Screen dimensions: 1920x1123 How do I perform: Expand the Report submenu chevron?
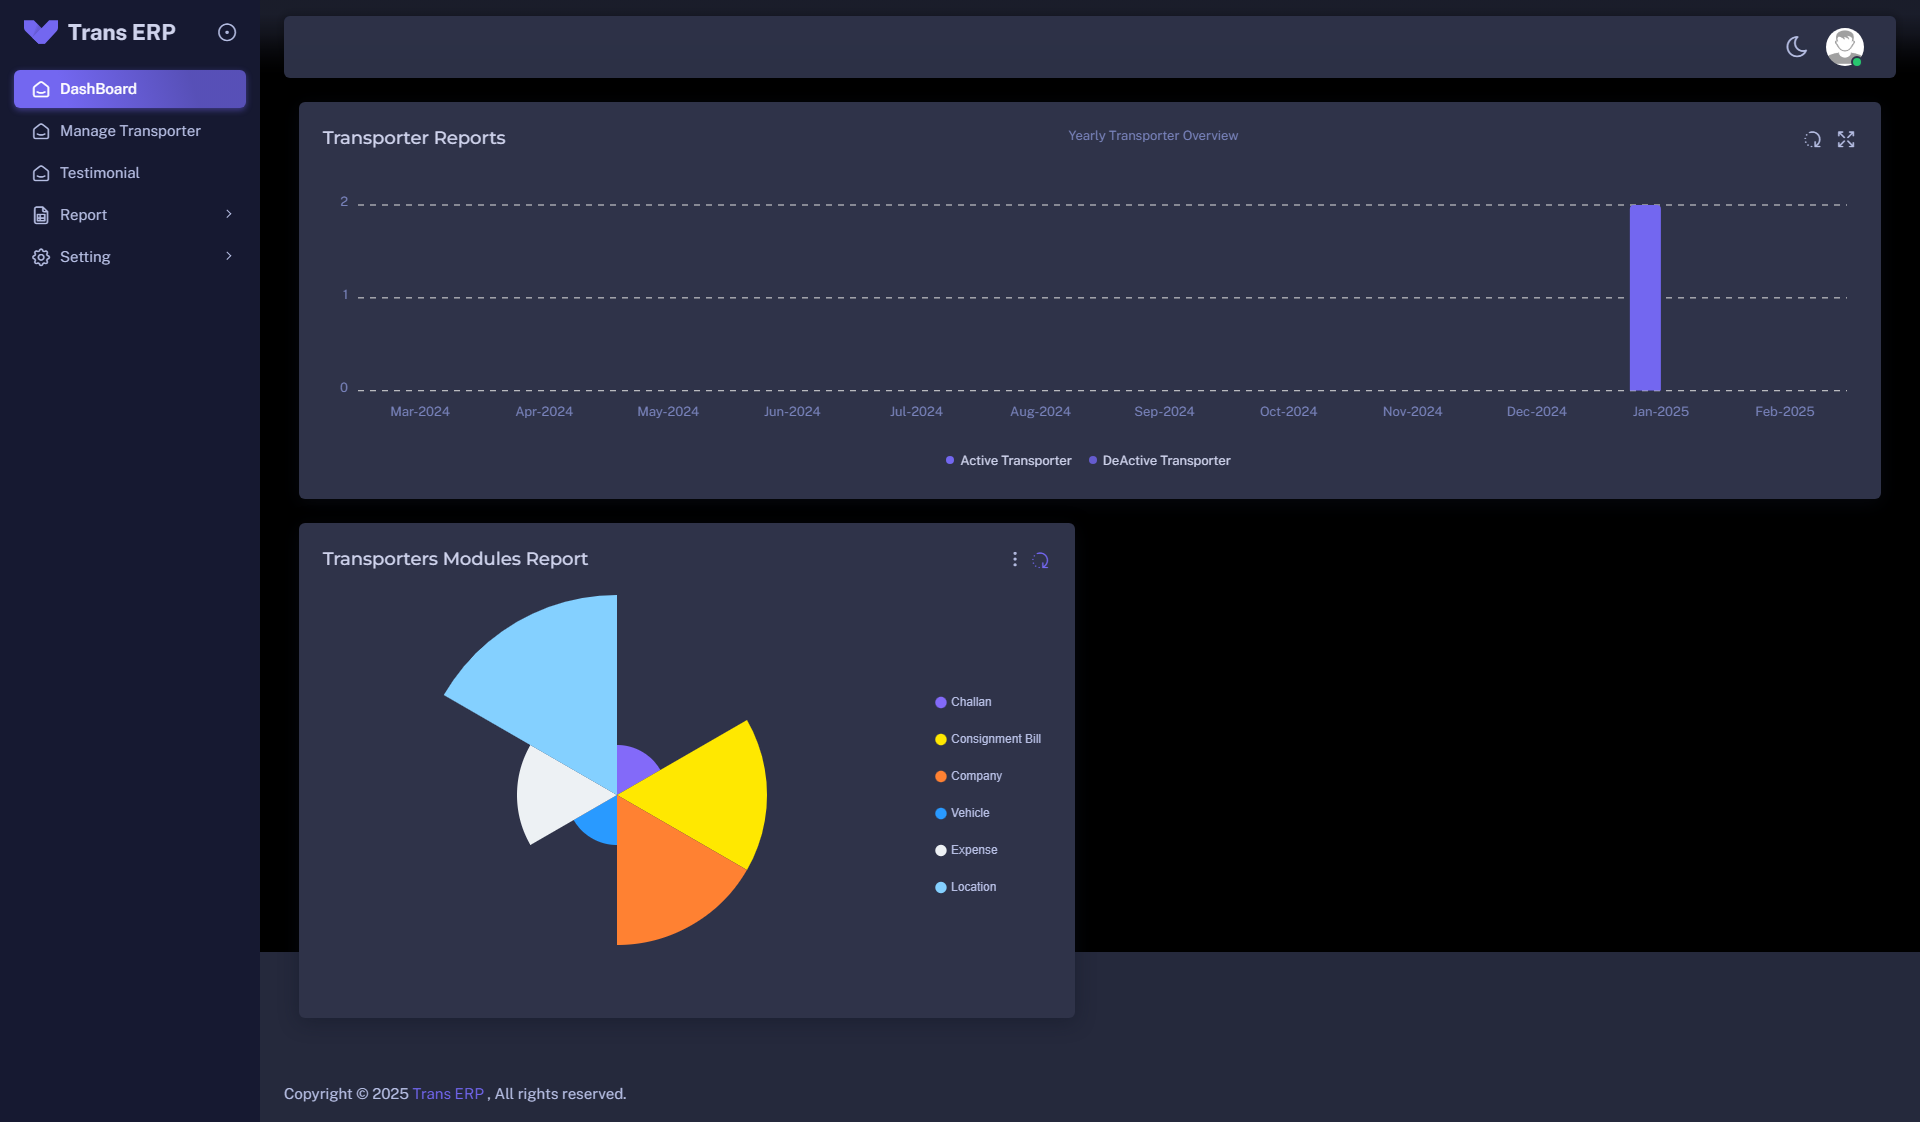click(x=229, y=214)
